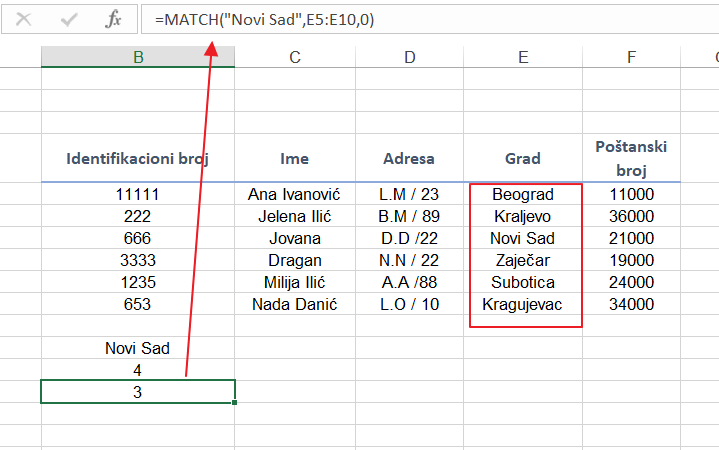The image size is (719, 450).
Task: Select column E header
Action: point(523,58)
